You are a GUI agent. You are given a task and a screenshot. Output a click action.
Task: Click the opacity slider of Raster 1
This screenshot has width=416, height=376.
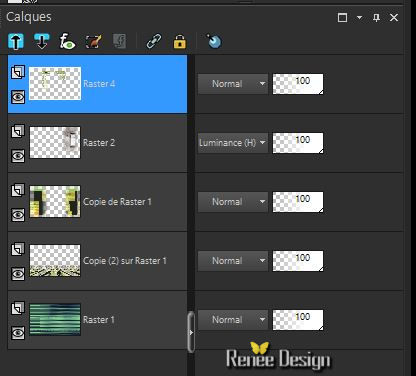pyautogui.click(x=298, y=320)
